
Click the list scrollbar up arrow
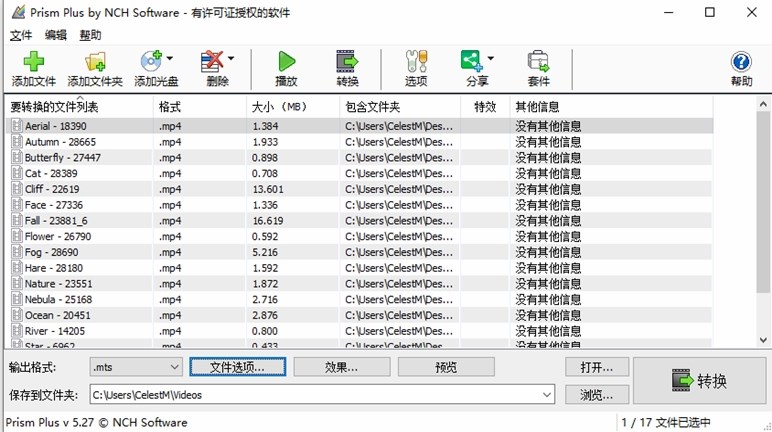763,104
